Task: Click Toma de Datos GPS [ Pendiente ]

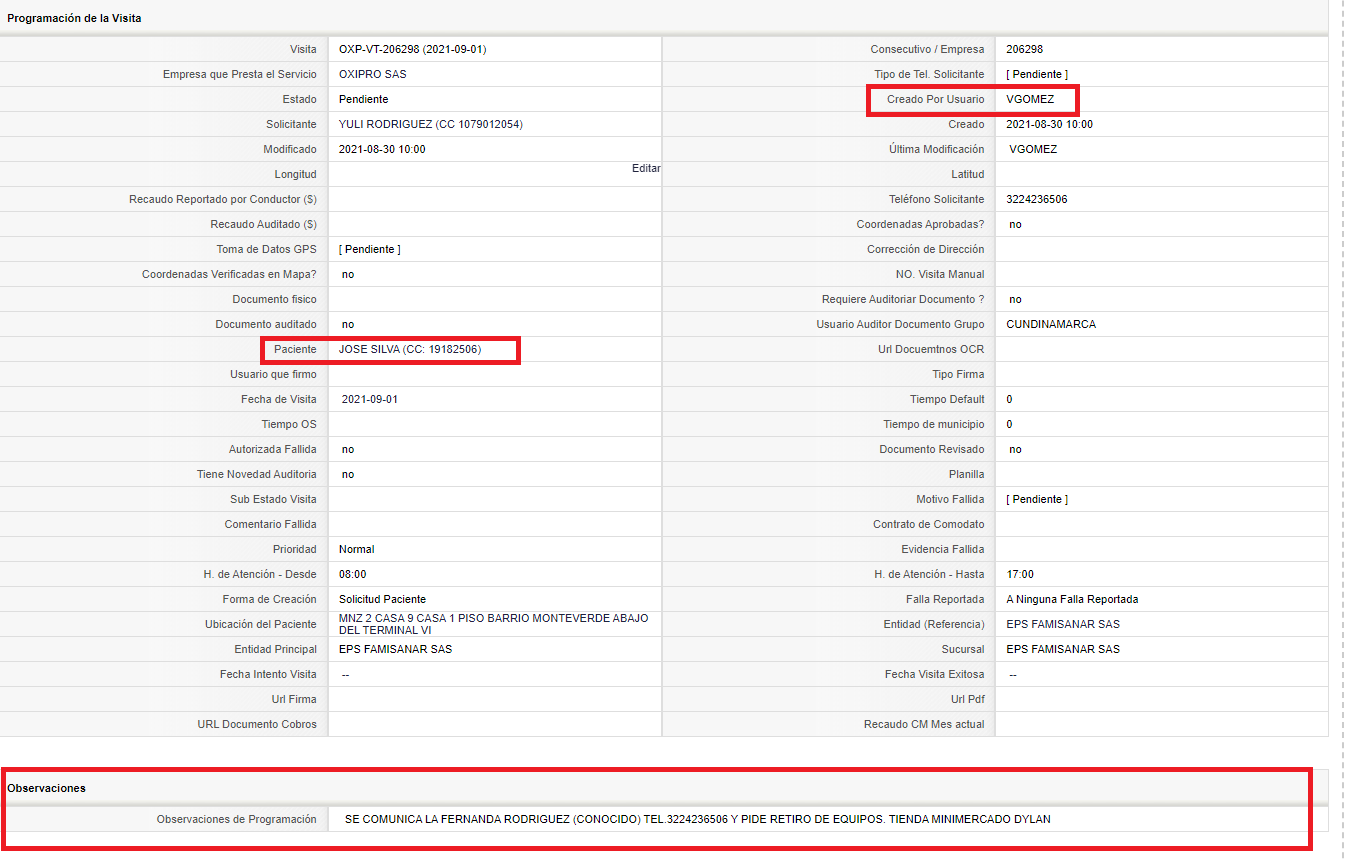Action: [x=370, y=249]
